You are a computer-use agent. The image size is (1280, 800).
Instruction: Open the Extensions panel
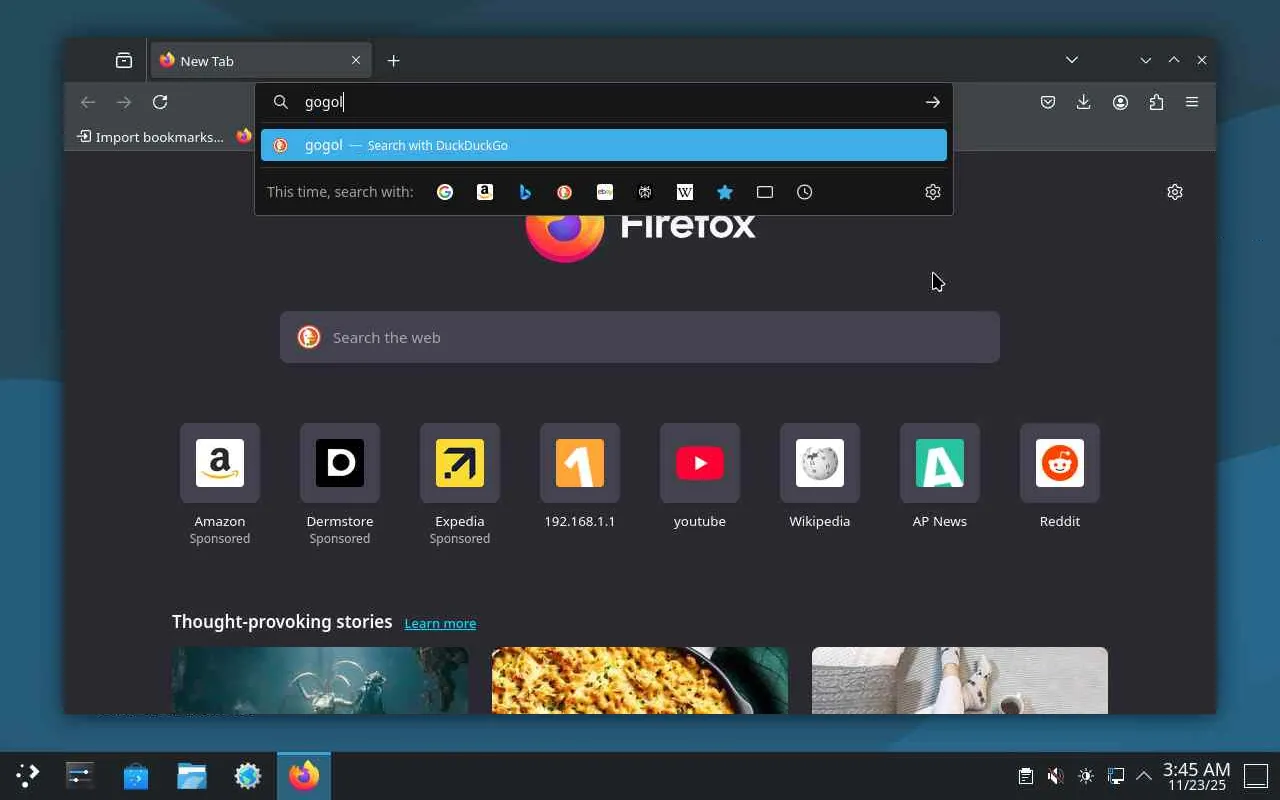pos(1156,102)
